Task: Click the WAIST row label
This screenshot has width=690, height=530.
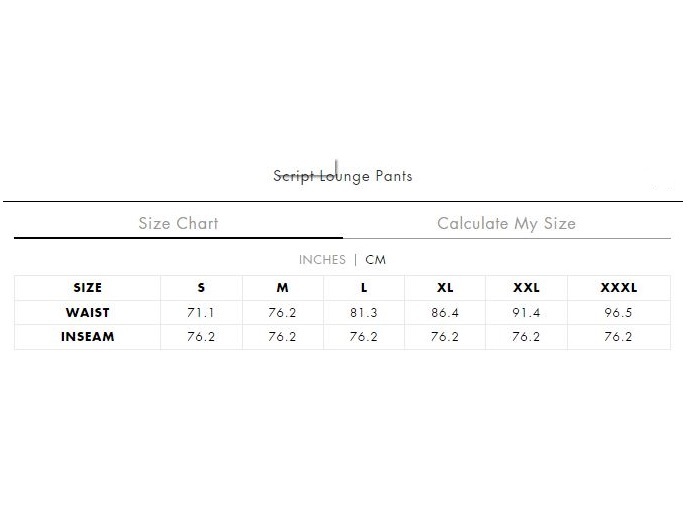Action: point(88,313)
